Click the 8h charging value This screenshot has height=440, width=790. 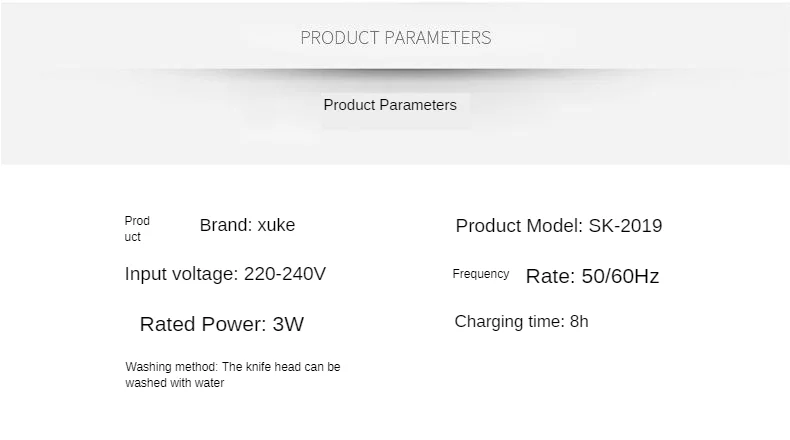point(579,322)
